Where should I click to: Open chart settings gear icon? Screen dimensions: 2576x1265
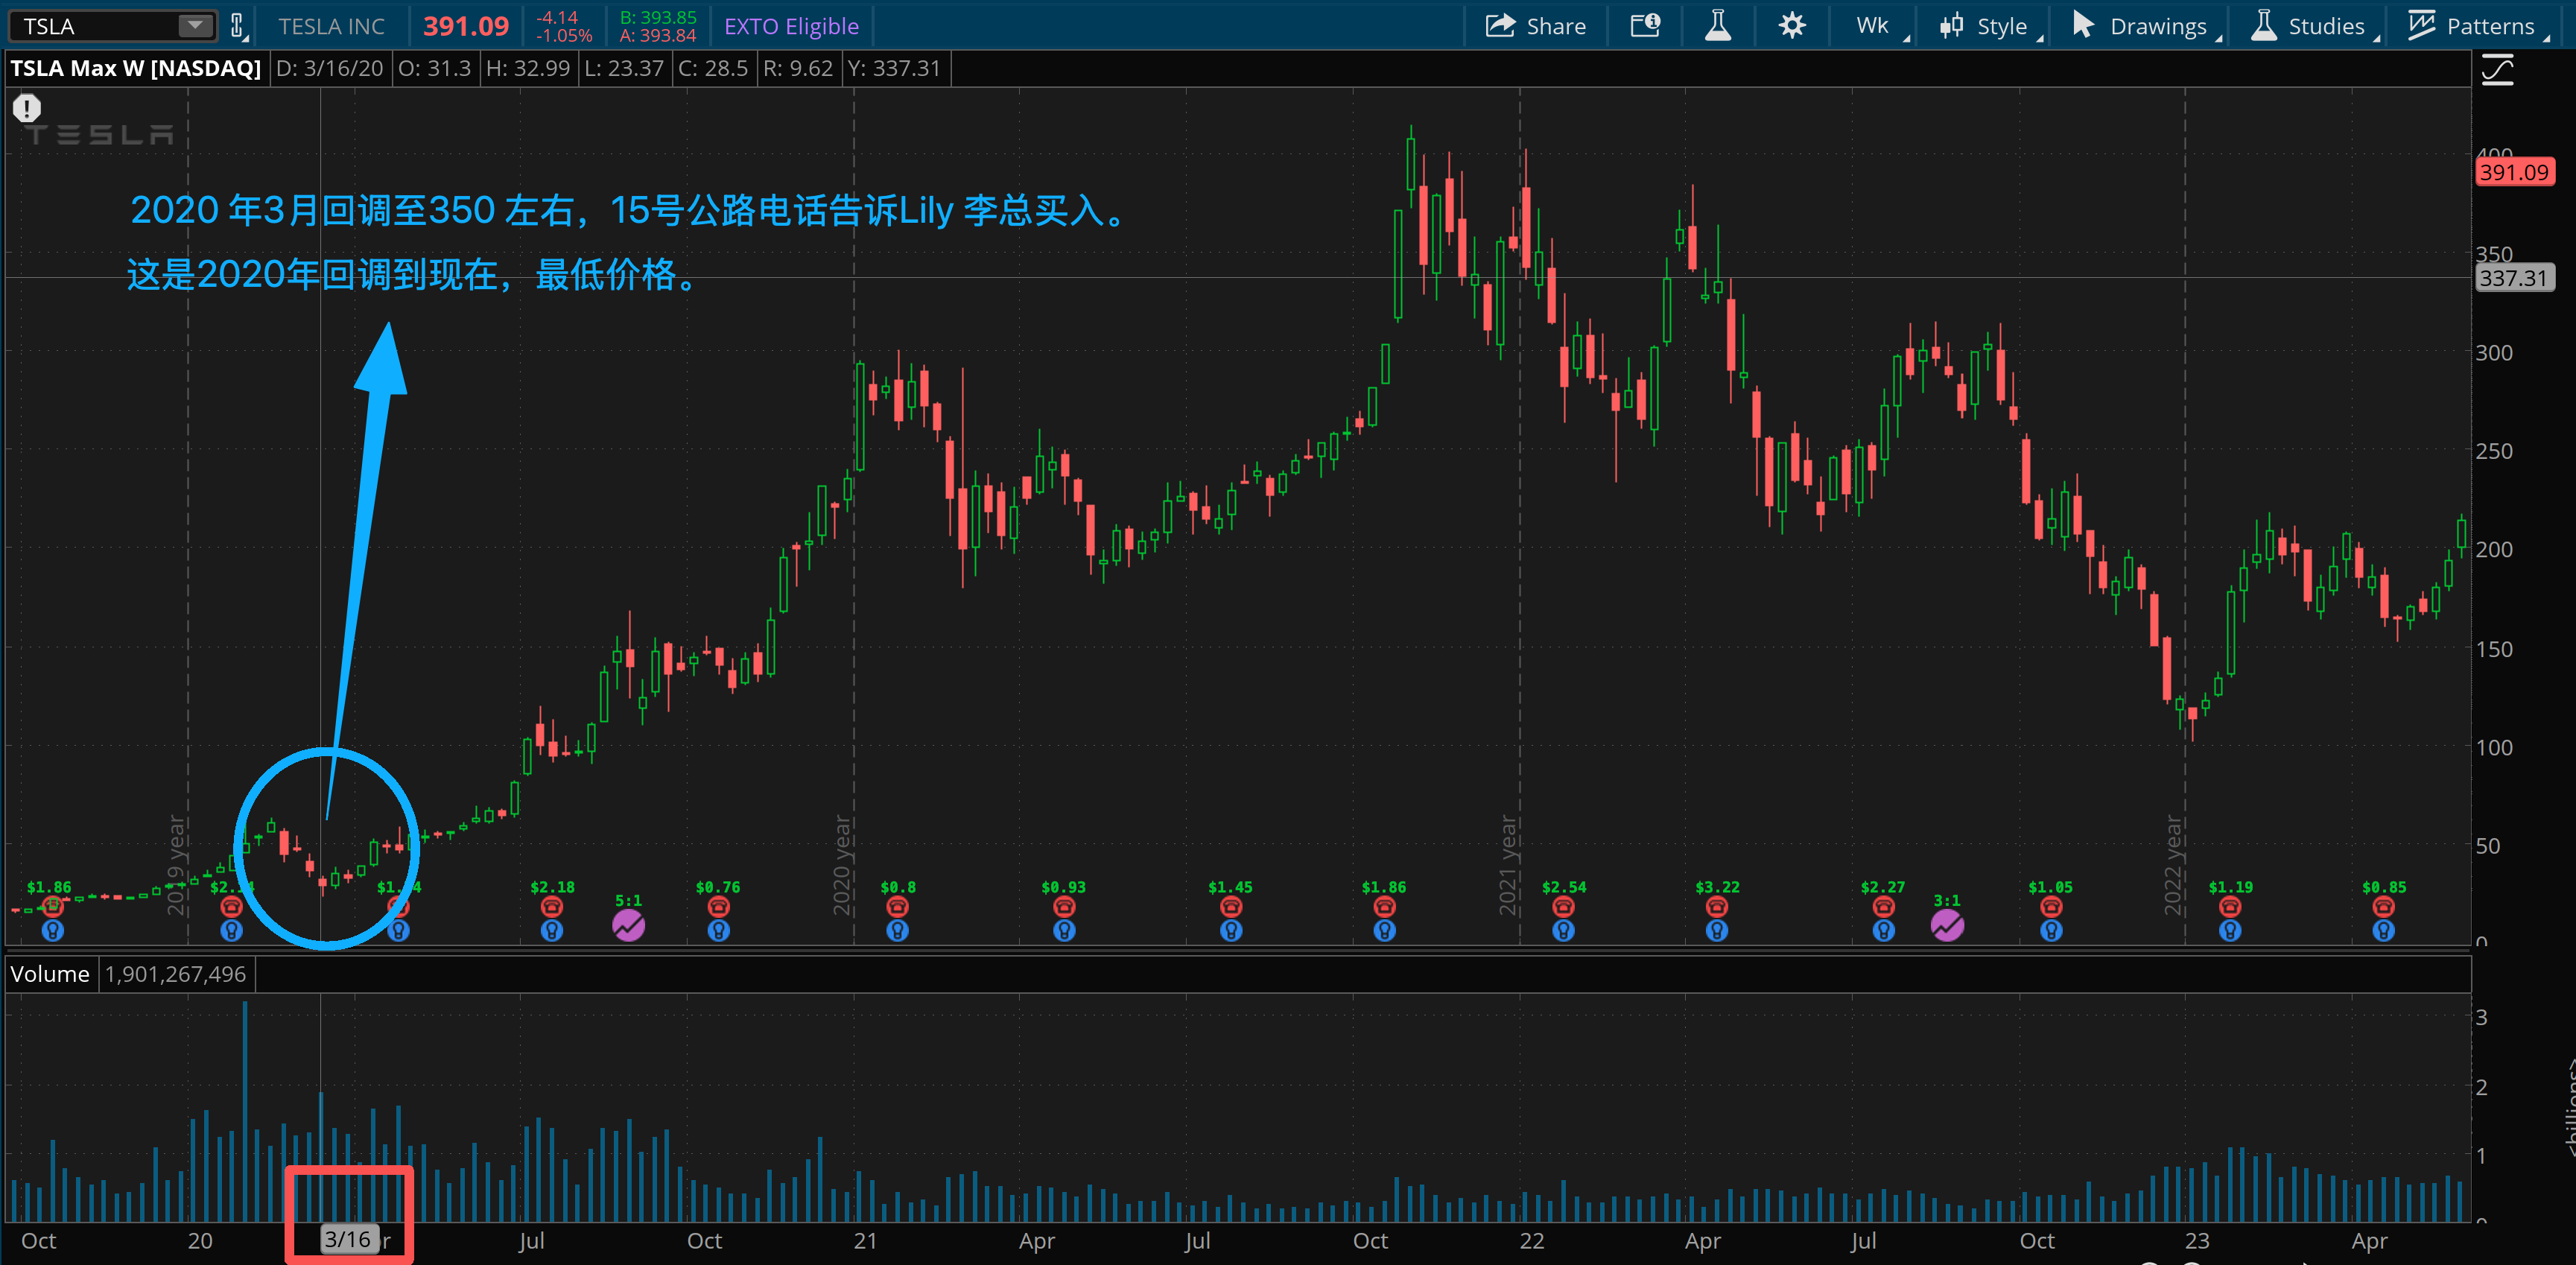pyautogui.click(x=1792, y=26)
